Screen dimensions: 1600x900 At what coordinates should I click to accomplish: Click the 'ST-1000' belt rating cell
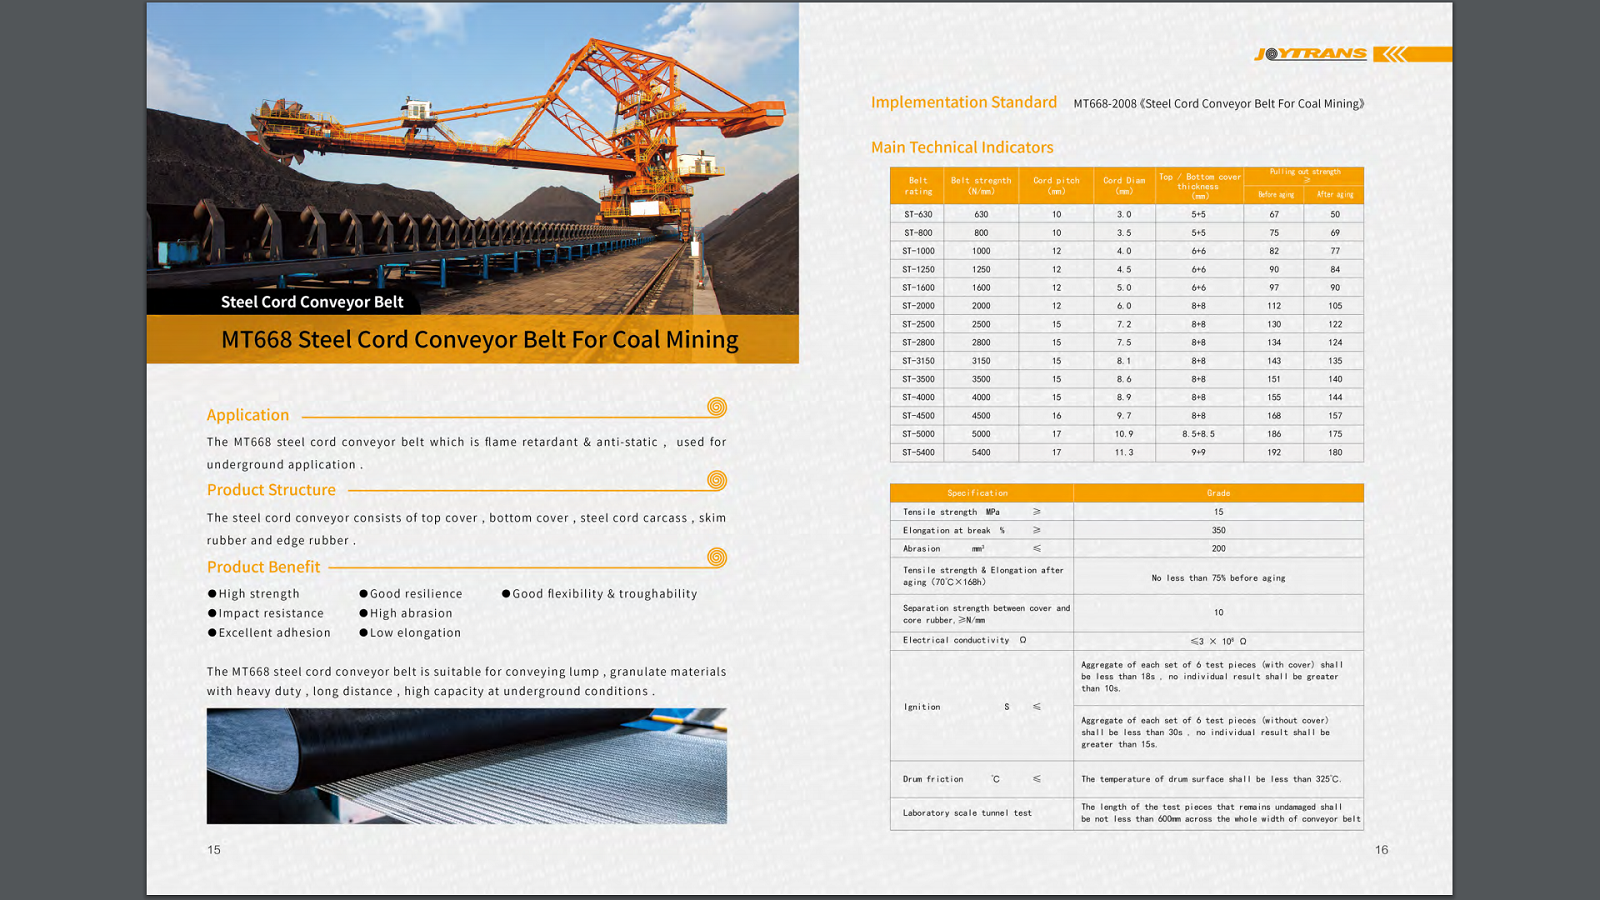pyautogui.click(x=918, y=251)
